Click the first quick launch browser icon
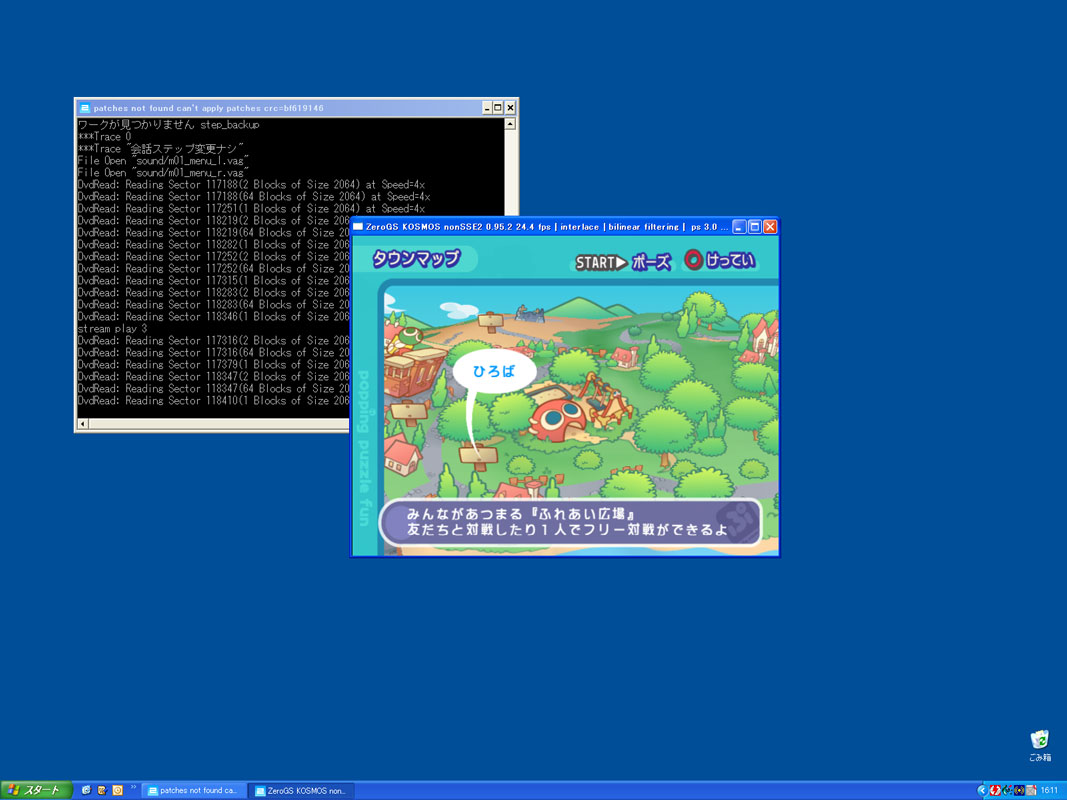This screenshot has height=800, width=1067. click(x=86, y=790)
